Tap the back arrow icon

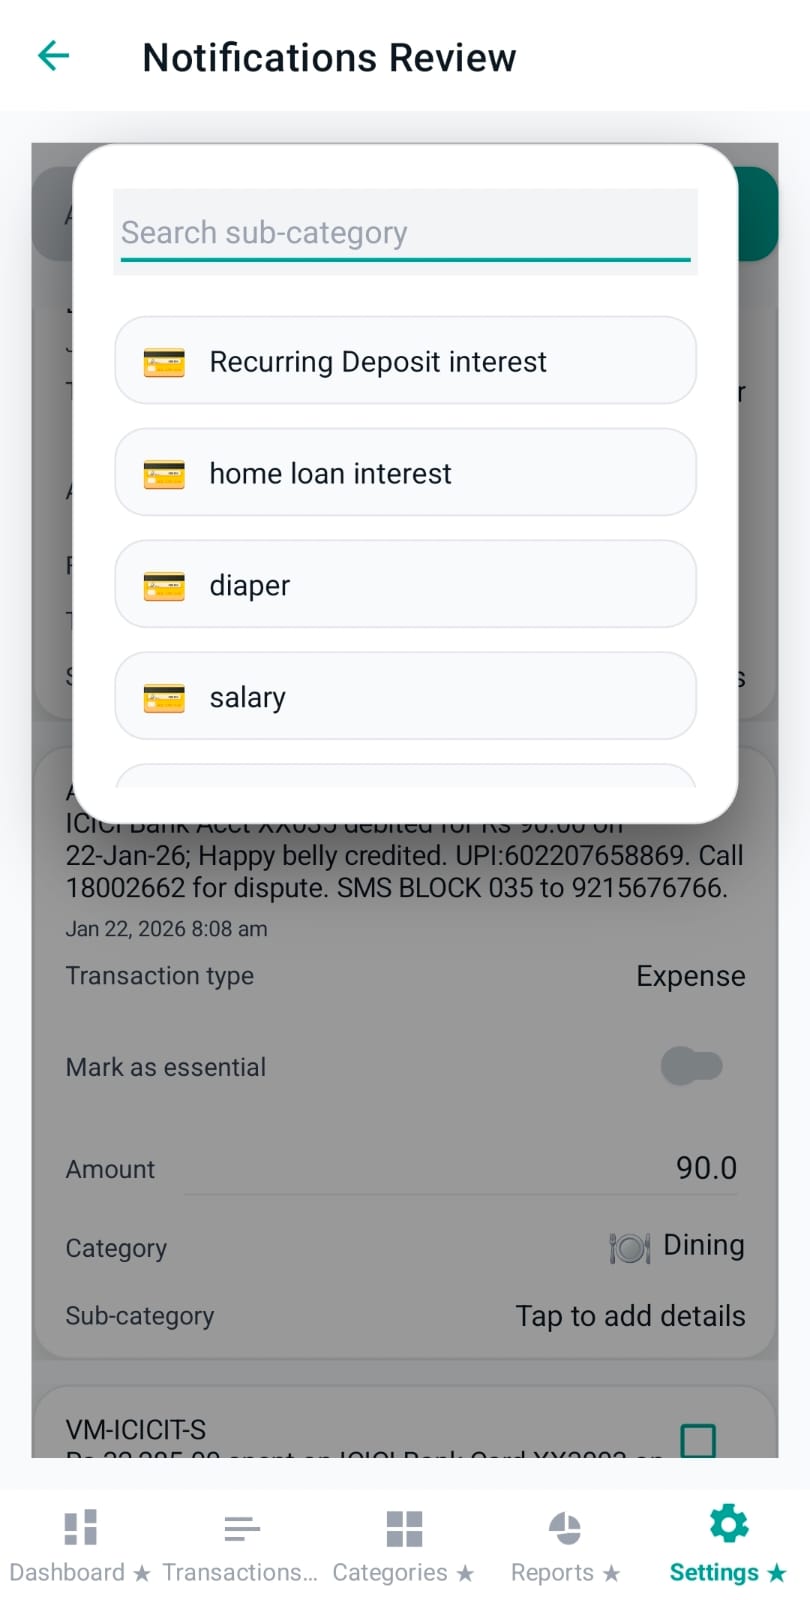point(53,56)
